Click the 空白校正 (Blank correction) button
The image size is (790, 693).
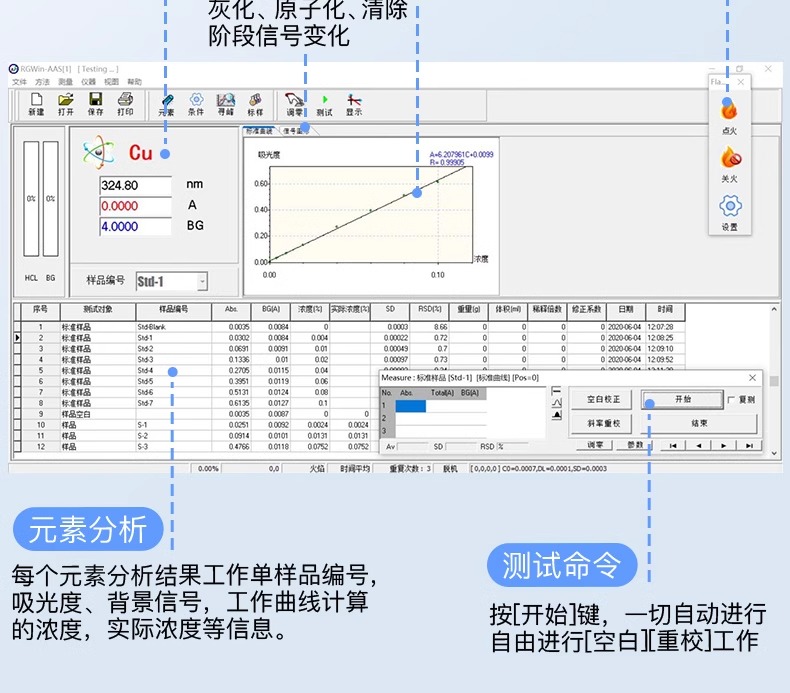click(x=603, y=399)
